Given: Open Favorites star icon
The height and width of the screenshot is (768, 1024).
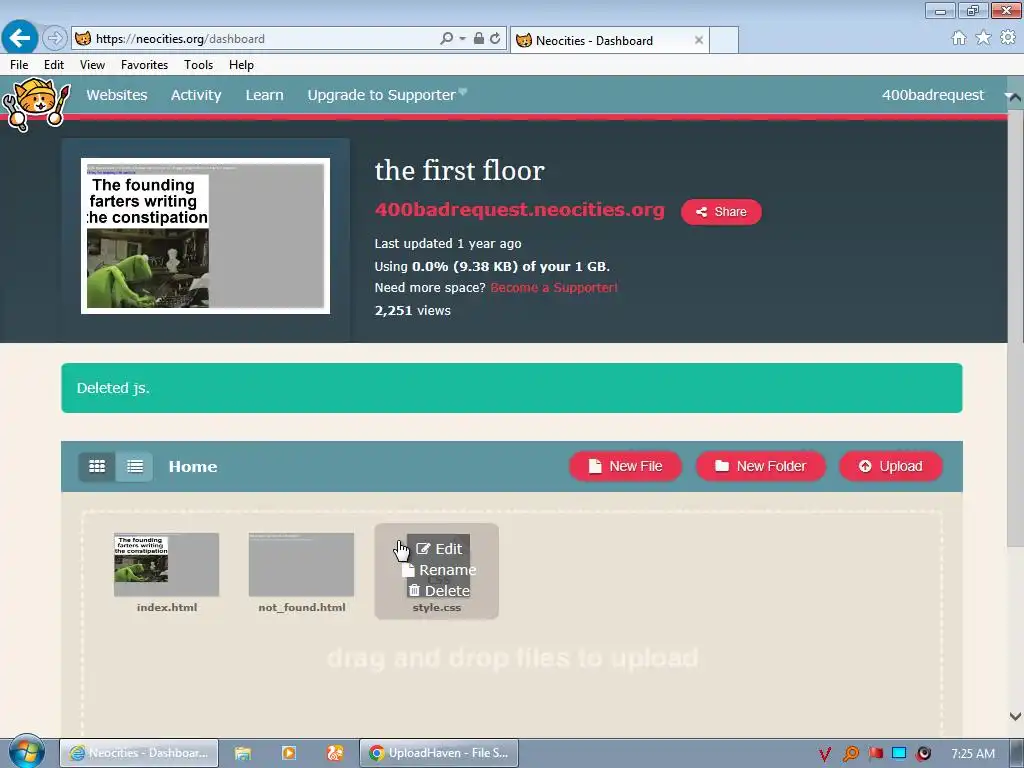Looking at the screenshot, I should pos(983,38).
